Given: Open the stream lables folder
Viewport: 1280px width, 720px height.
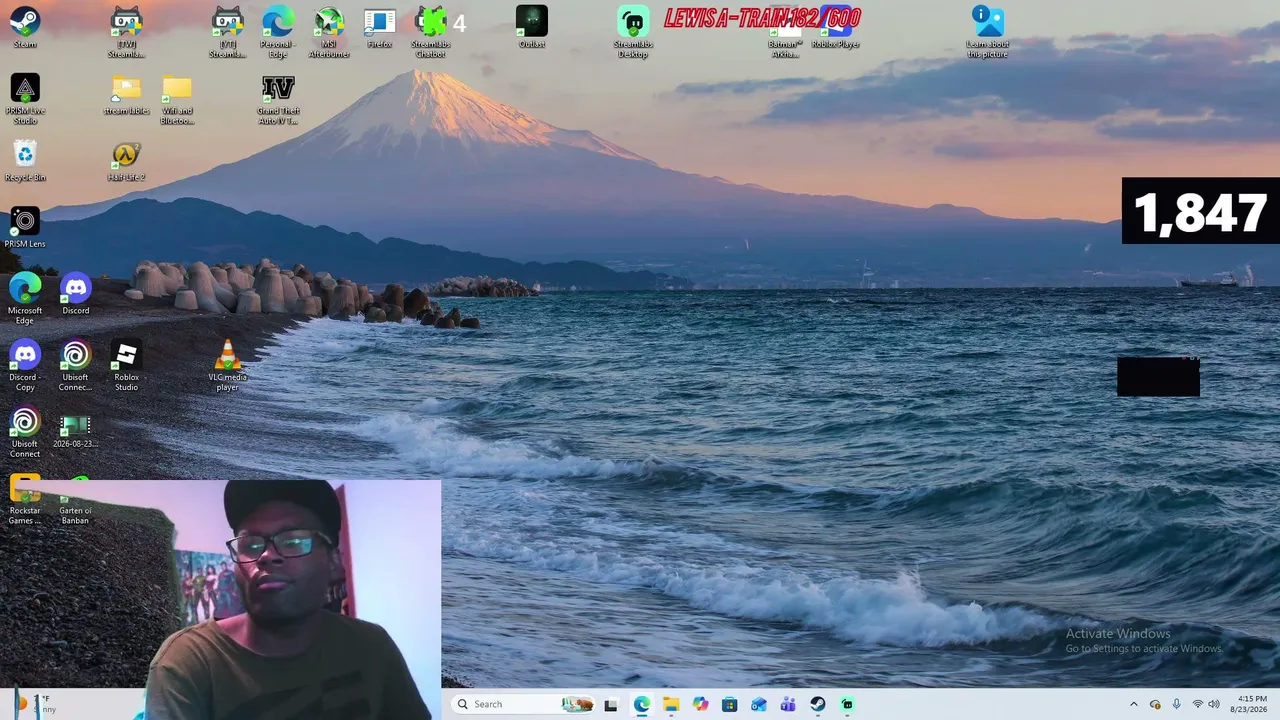Looking at the screenshot, I should coord(126,94).
